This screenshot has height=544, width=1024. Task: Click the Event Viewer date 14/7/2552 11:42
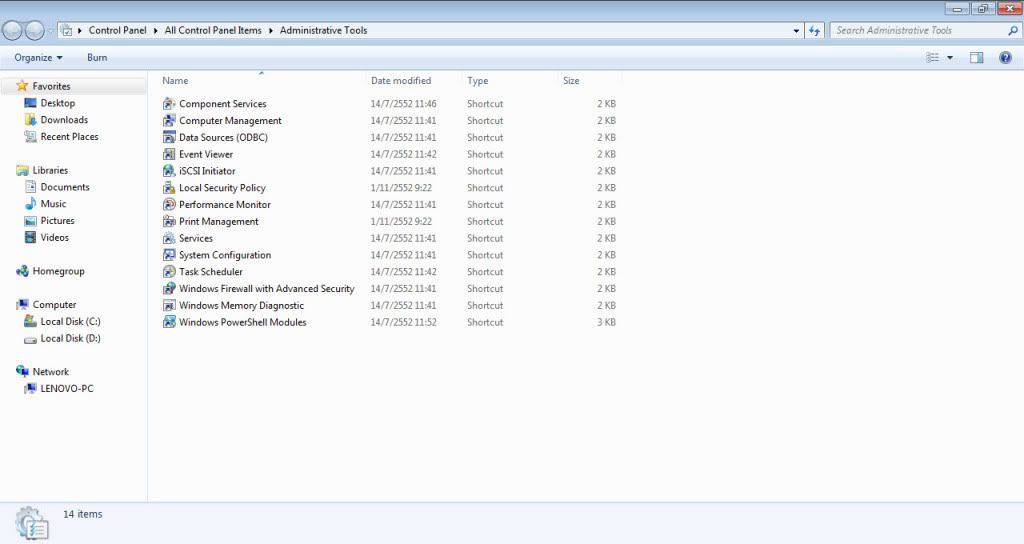pyautogui.click(x=404, y=155)
